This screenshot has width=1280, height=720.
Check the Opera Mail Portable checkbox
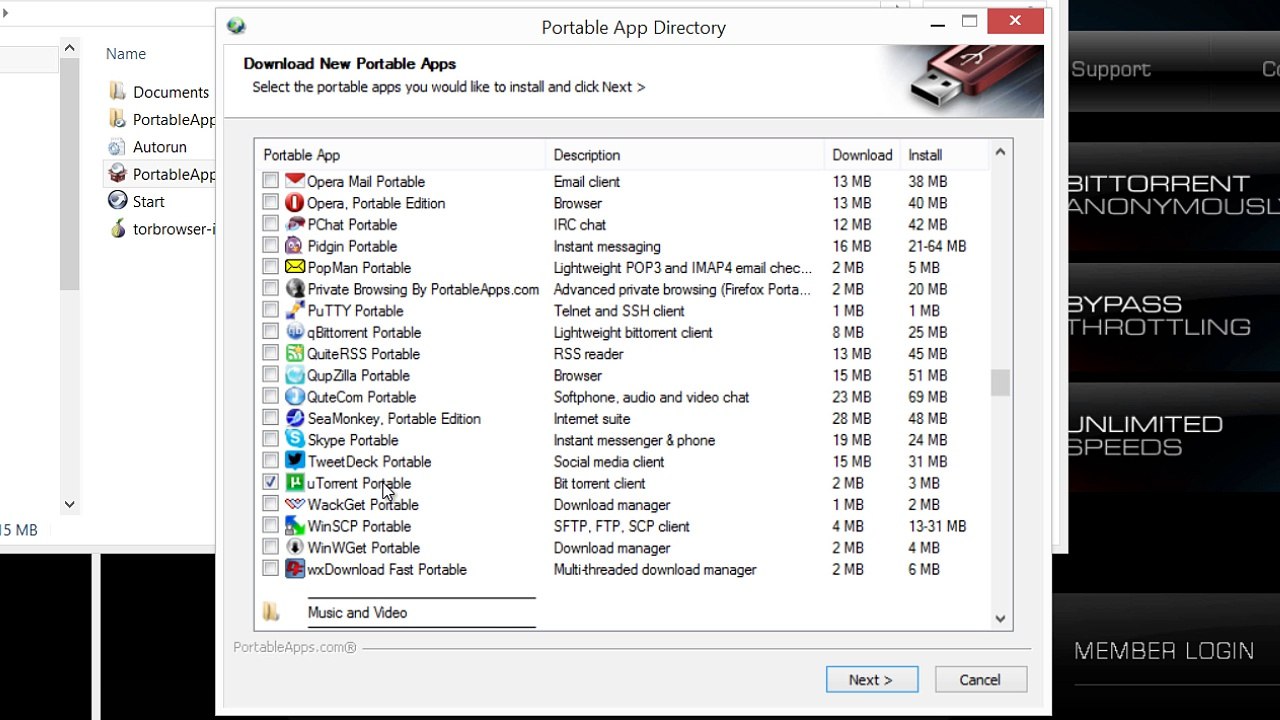271,181
